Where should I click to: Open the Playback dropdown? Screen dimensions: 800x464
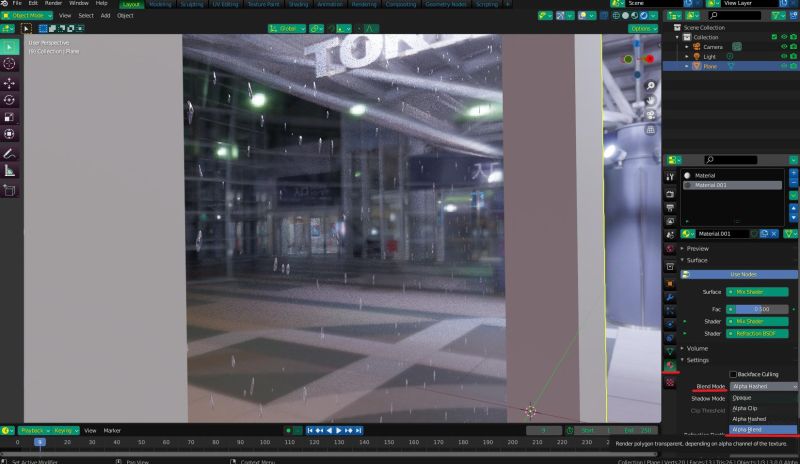[x=35, y=430]
